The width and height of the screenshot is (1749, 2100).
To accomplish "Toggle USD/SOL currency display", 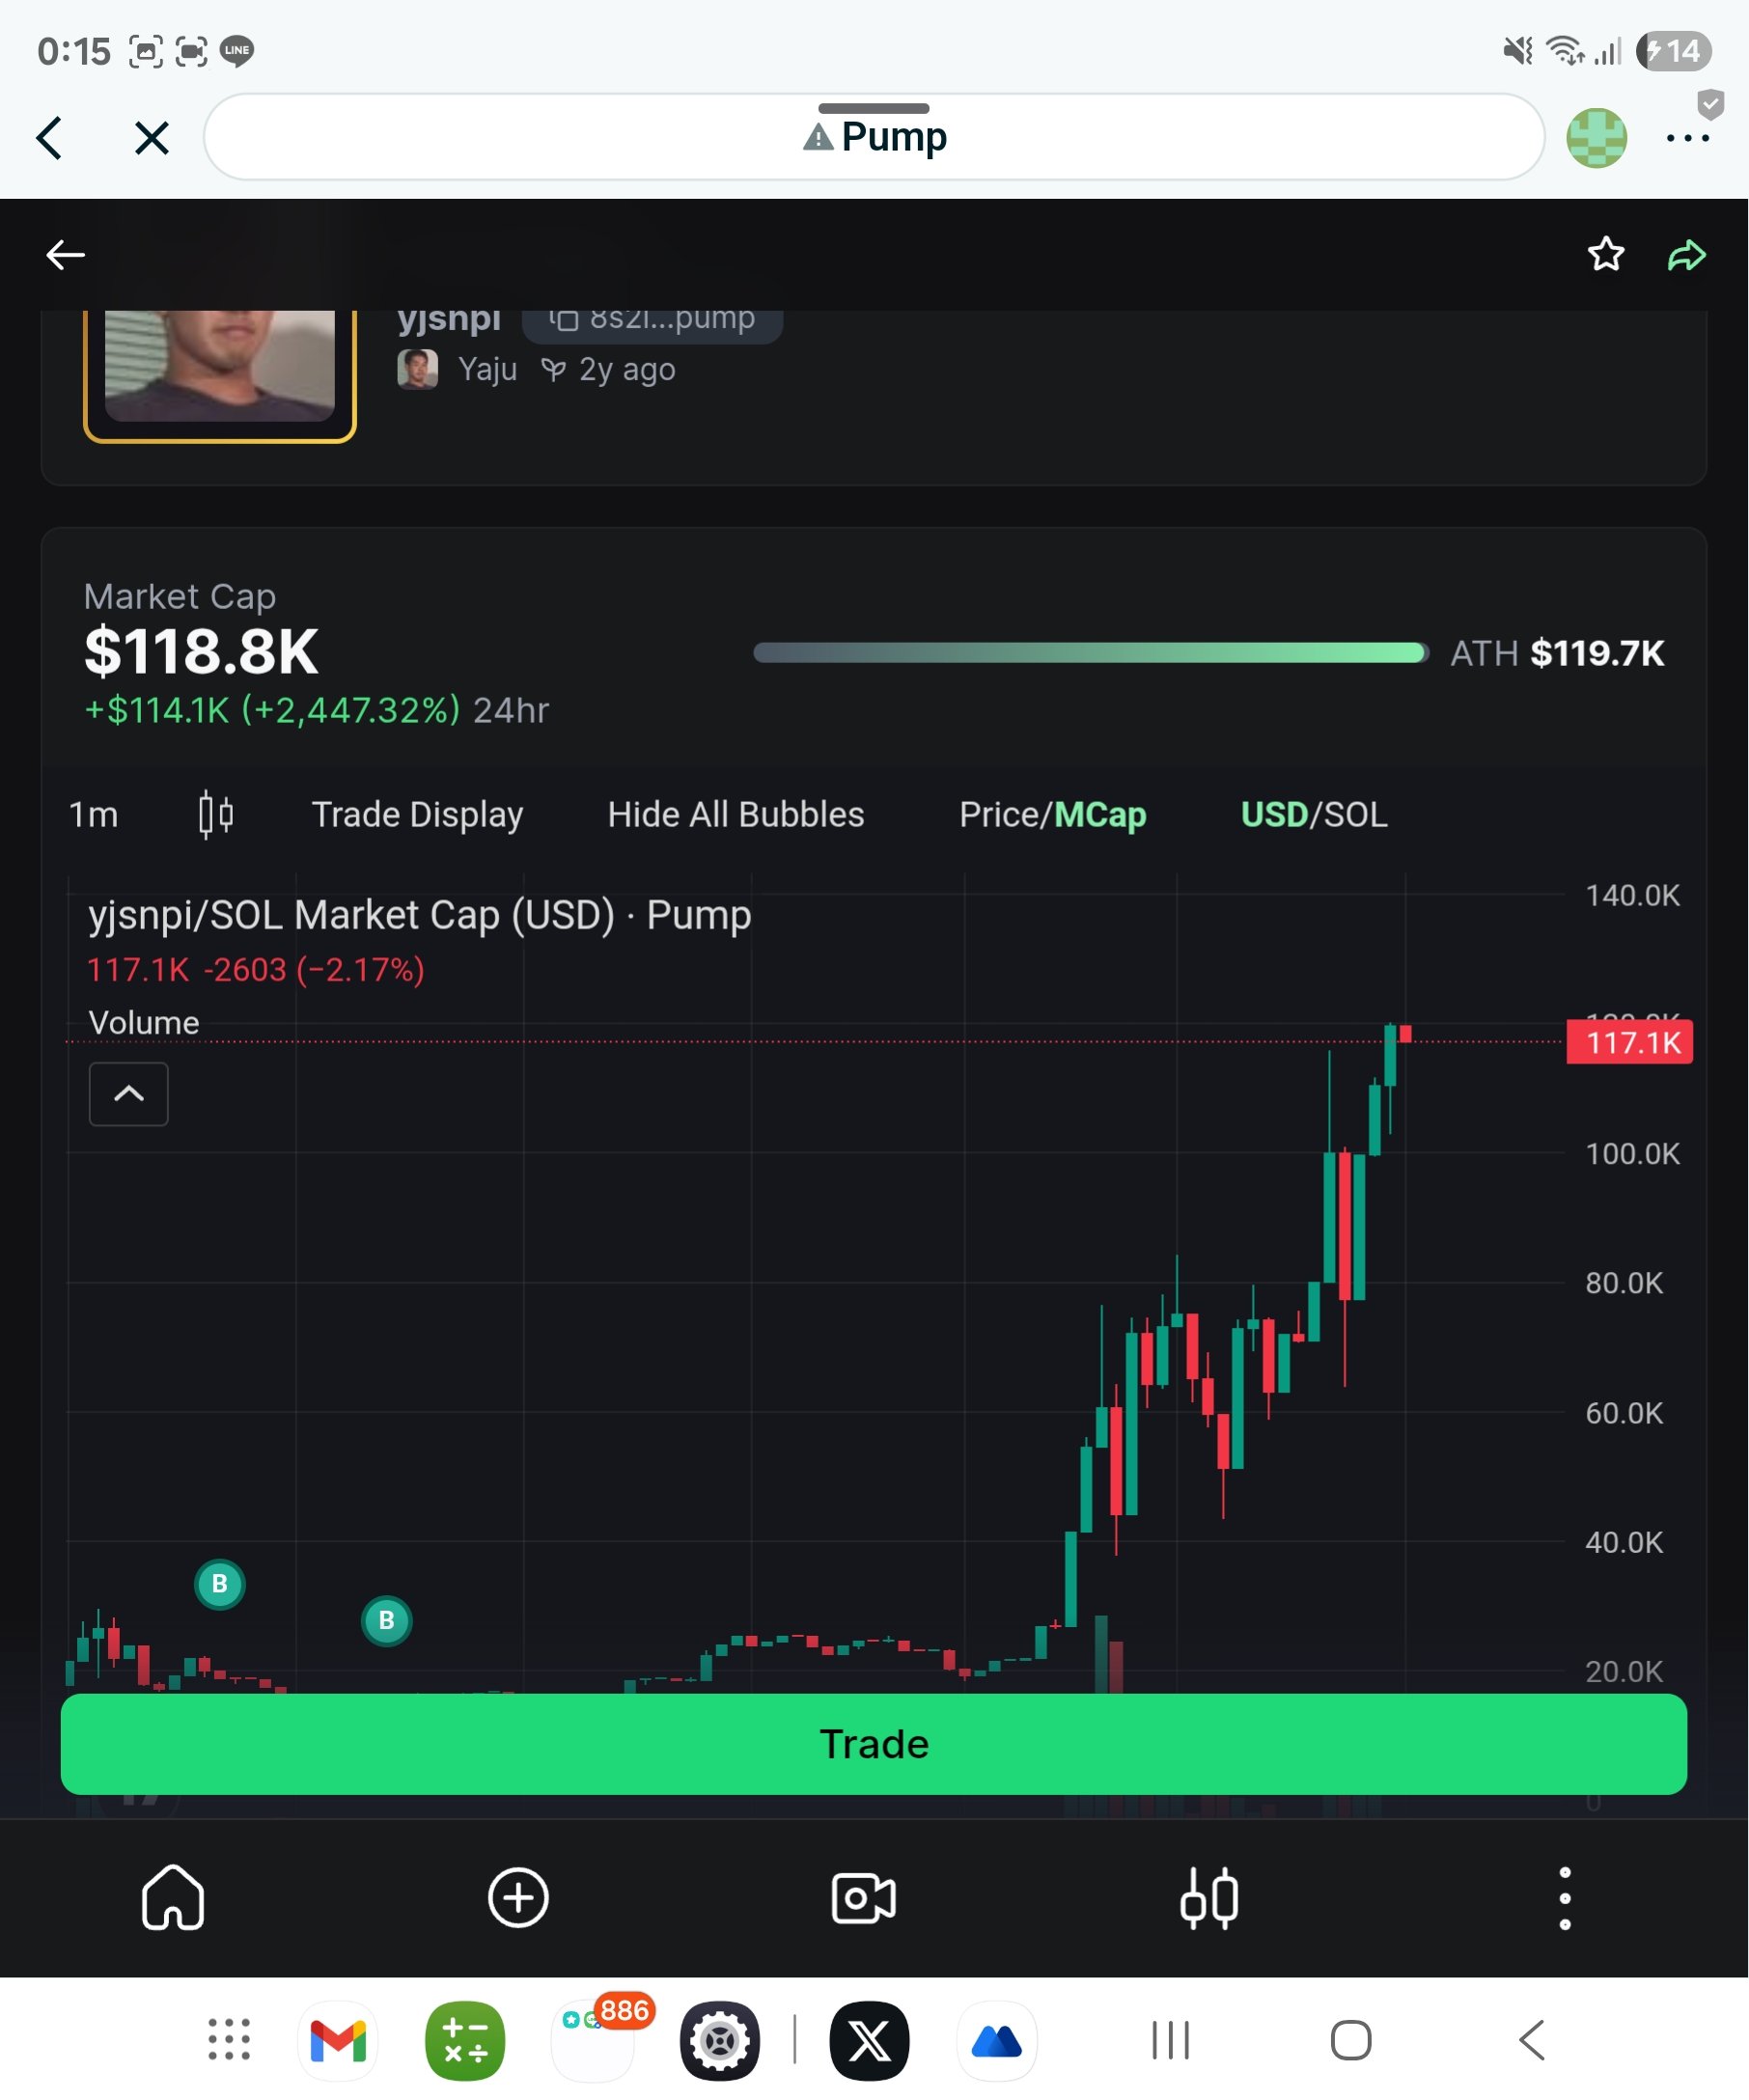I will coord(1313,814).
